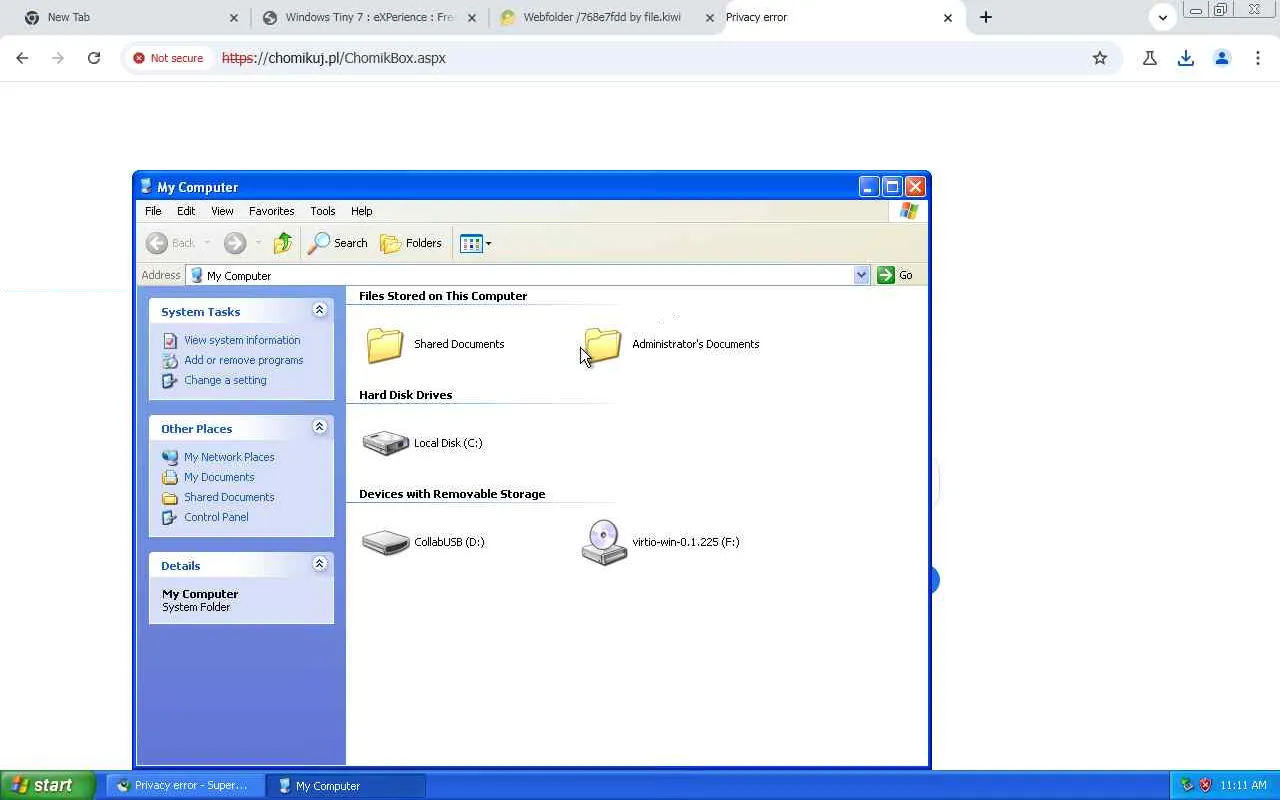Toggle the Folders pane button

pos(411,243)
